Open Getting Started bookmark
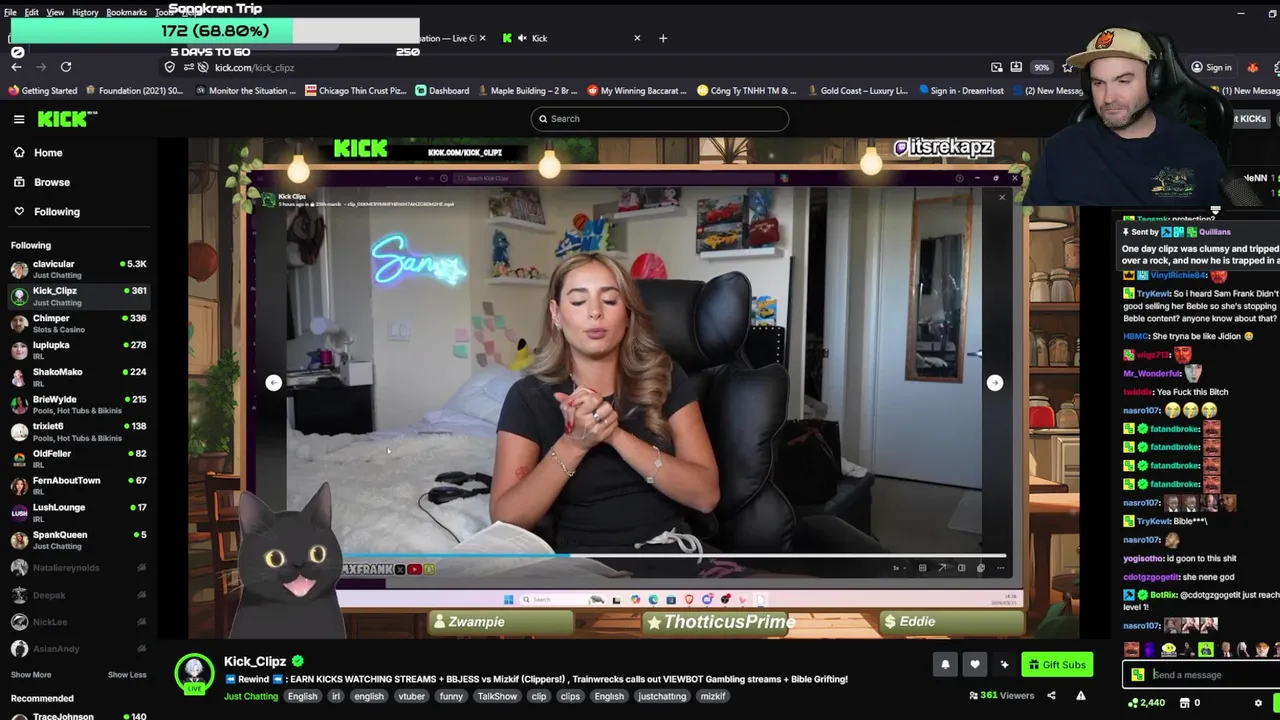The image size is (1280, 720). (43, 91)
